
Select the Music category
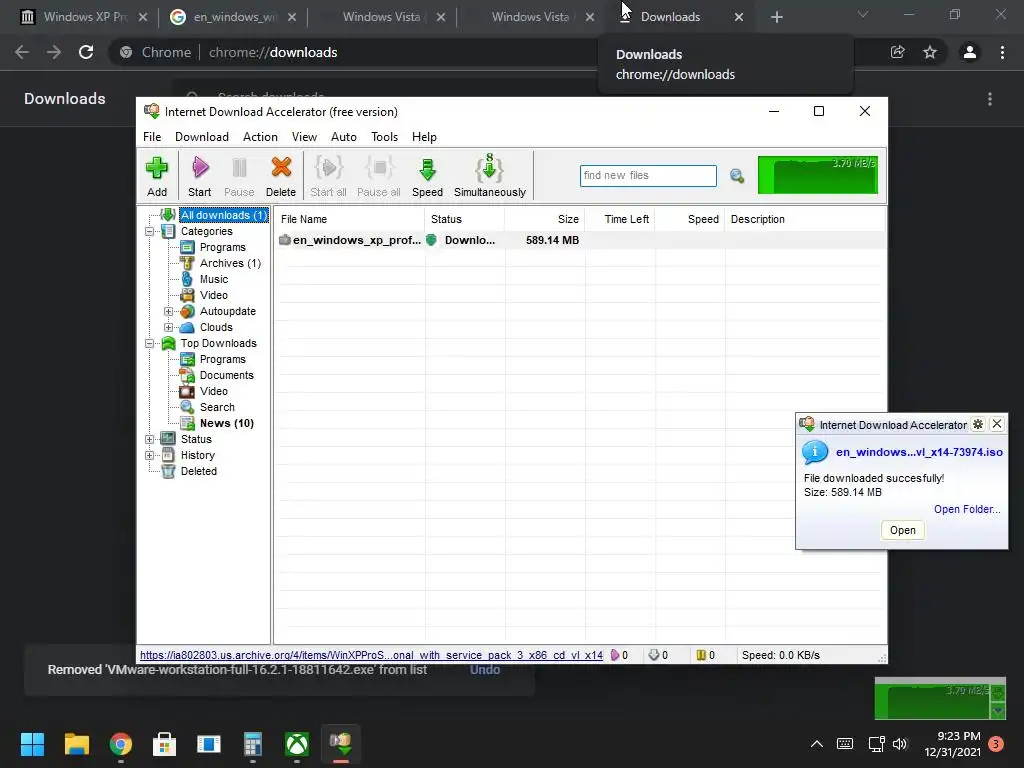coord(214,280)
